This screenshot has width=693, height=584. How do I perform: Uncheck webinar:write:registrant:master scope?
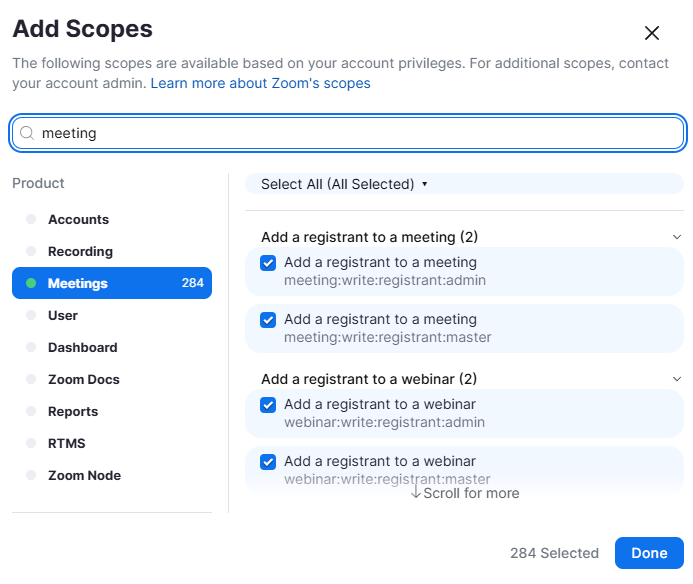coord(268,462)
